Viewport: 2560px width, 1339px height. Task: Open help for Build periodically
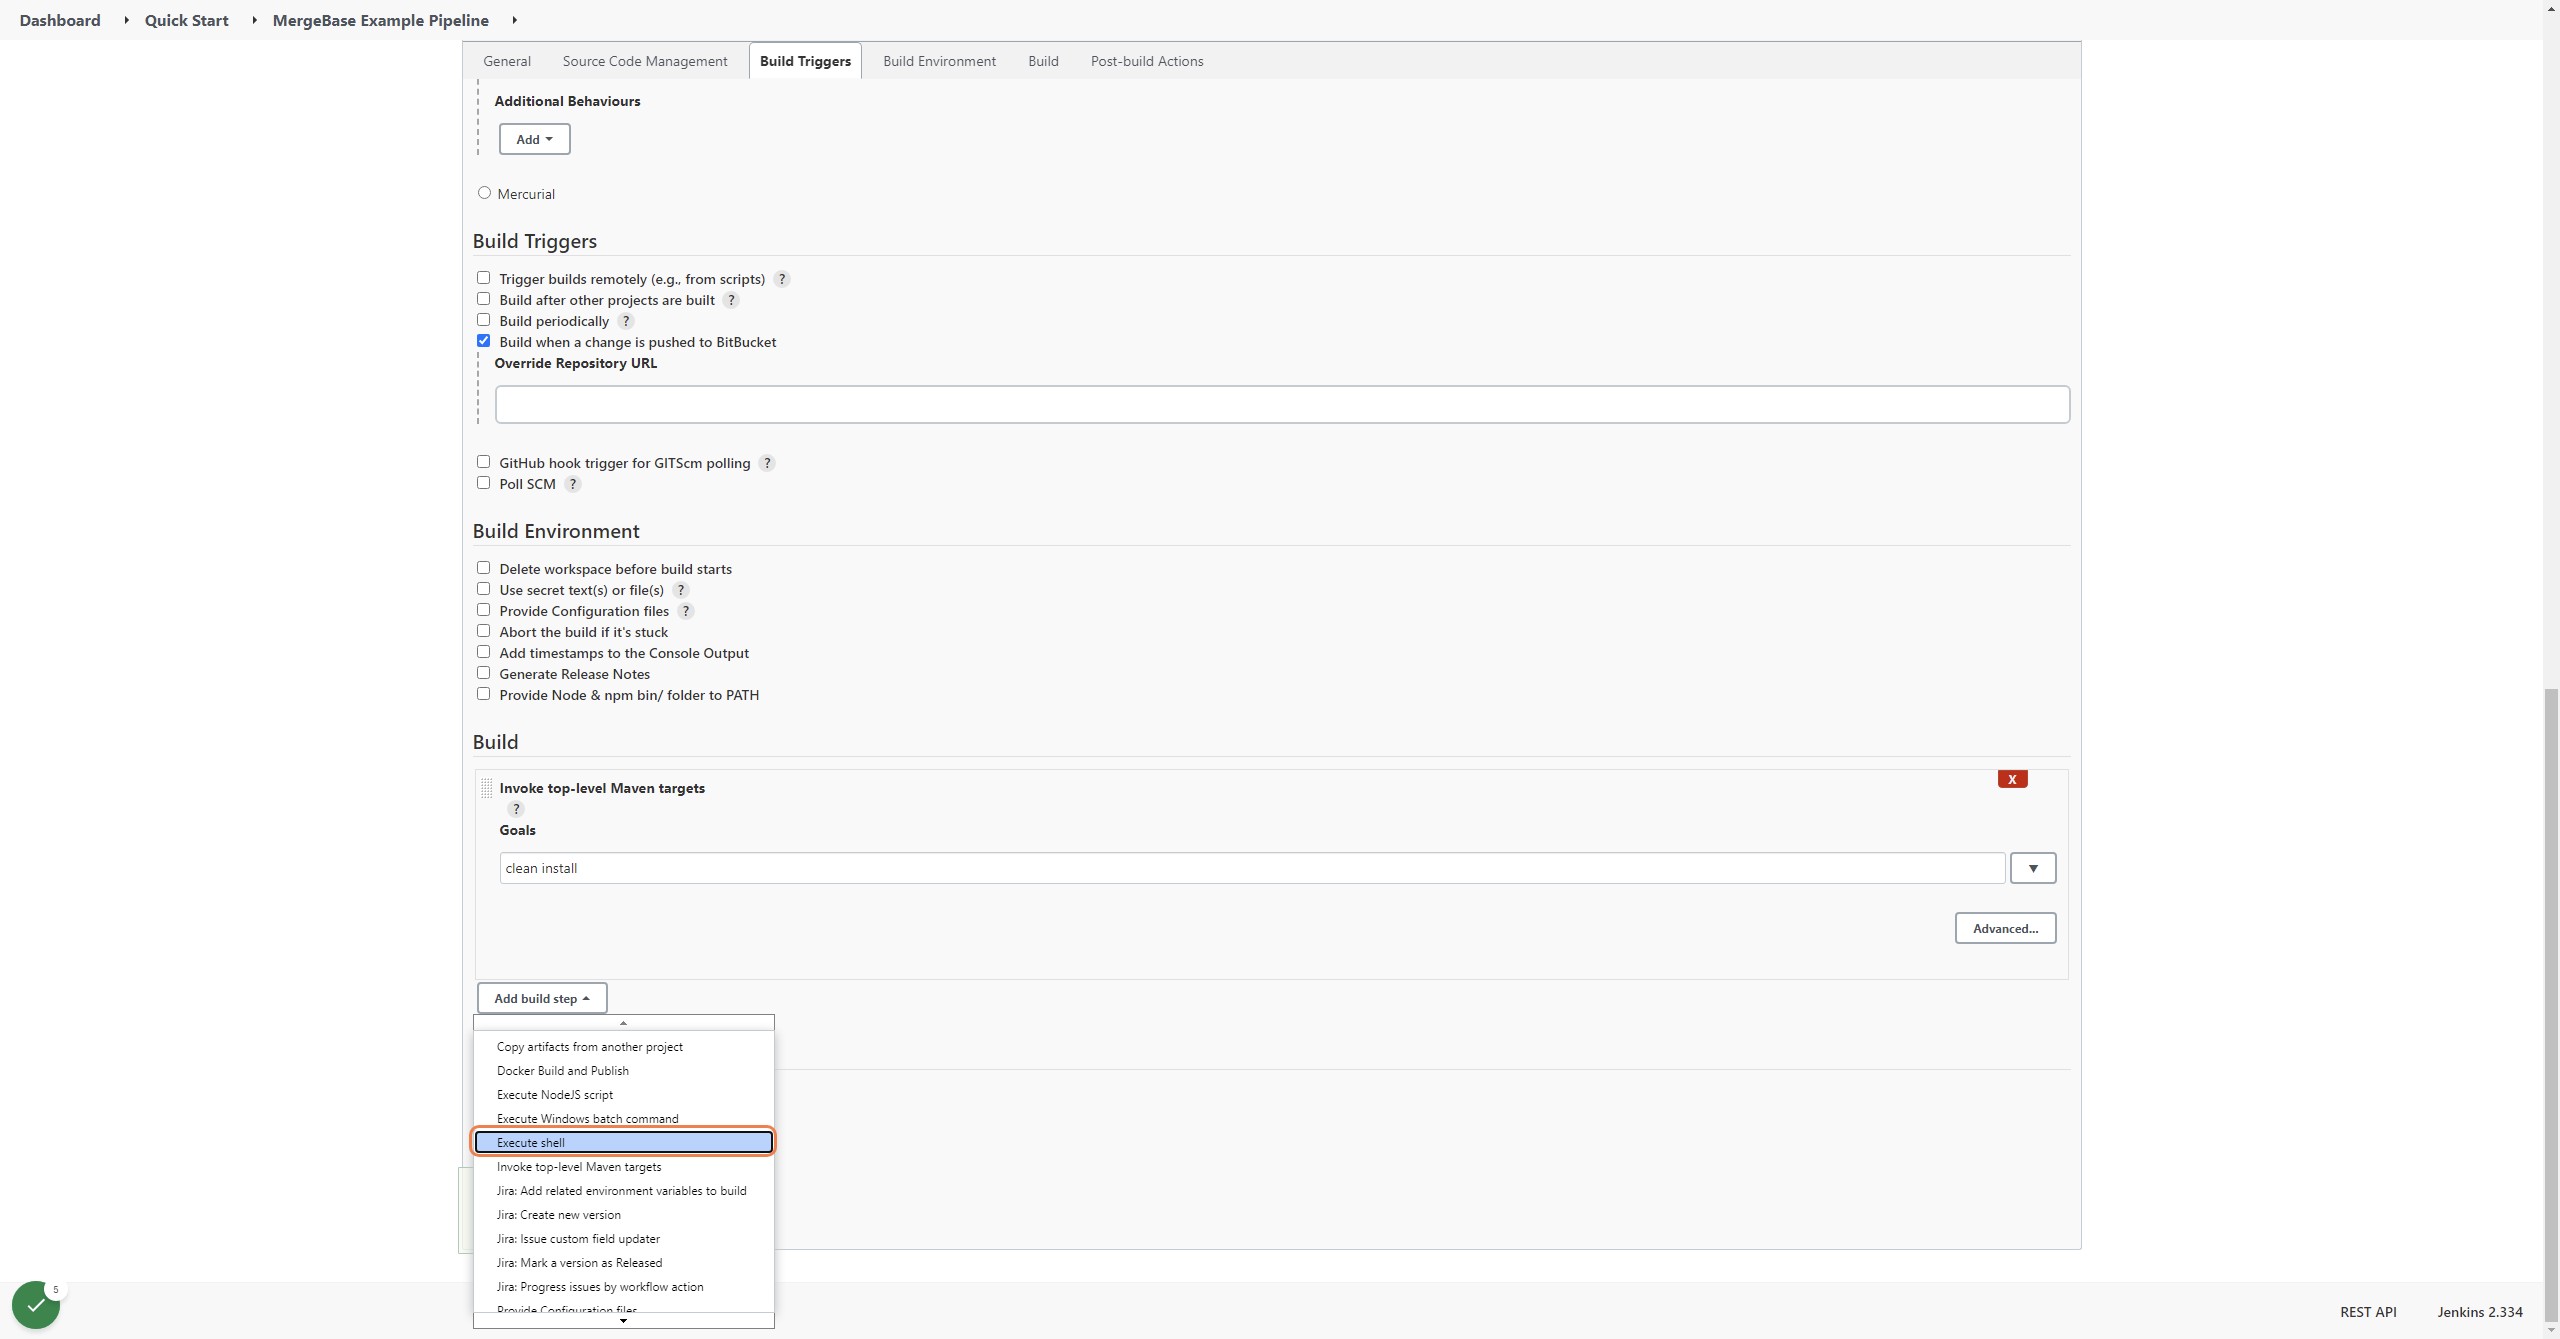625,321
